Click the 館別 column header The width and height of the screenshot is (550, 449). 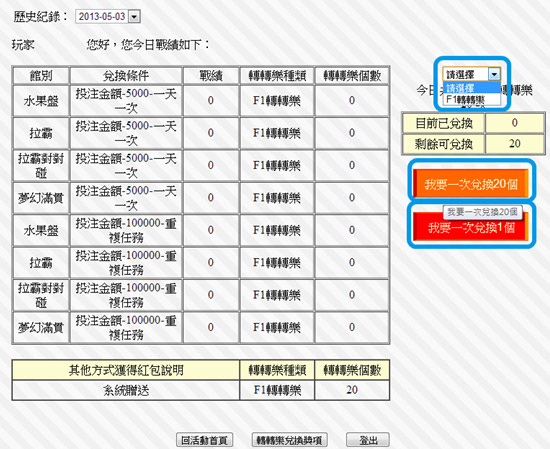point(41,75)
